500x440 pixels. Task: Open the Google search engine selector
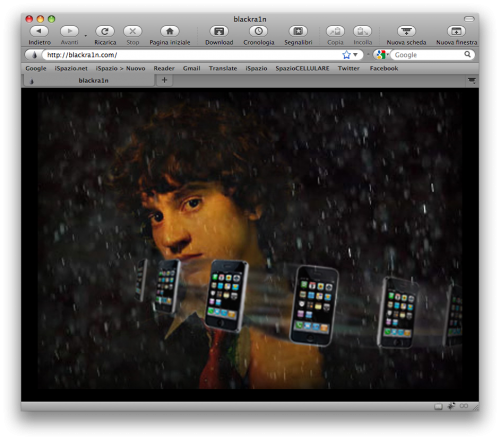point(382,55)
